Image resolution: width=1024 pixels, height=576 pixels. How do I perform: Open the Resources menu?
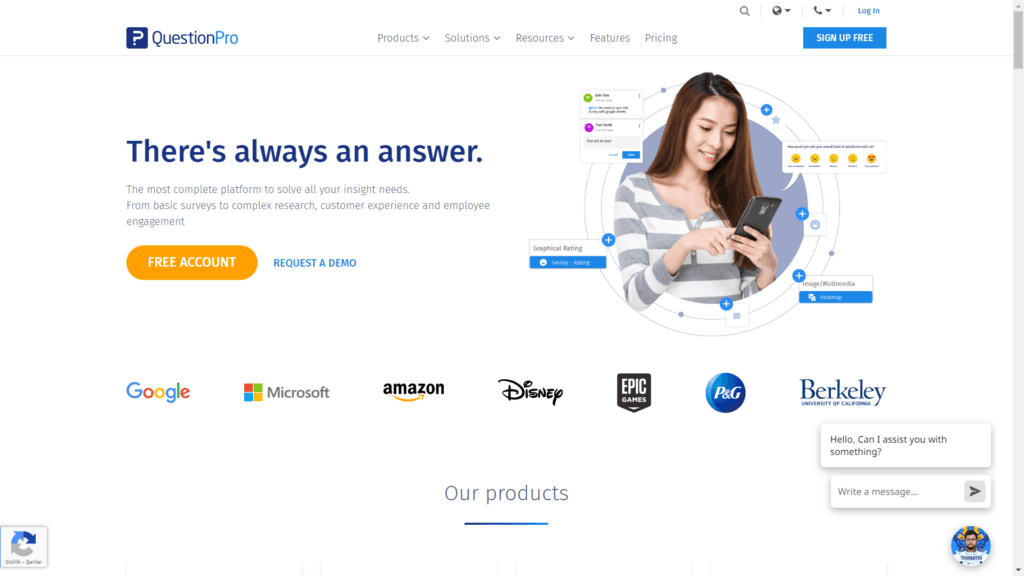545,38
